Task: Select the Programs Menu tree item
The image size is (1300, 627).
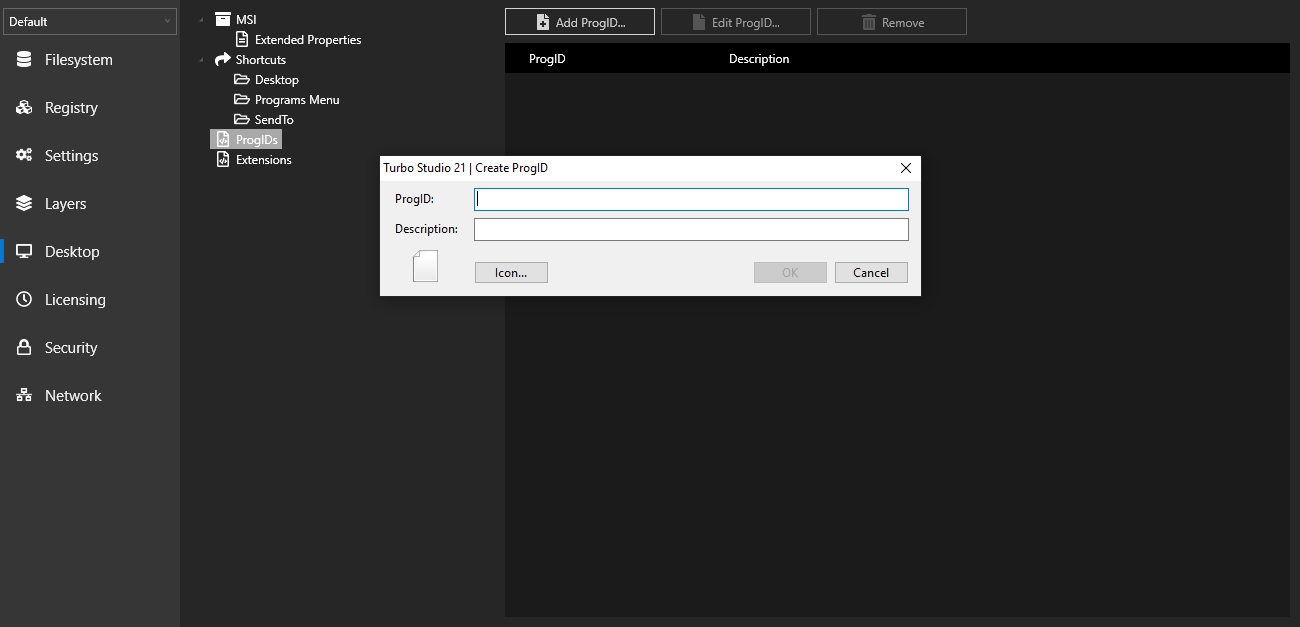Action: 297,100
